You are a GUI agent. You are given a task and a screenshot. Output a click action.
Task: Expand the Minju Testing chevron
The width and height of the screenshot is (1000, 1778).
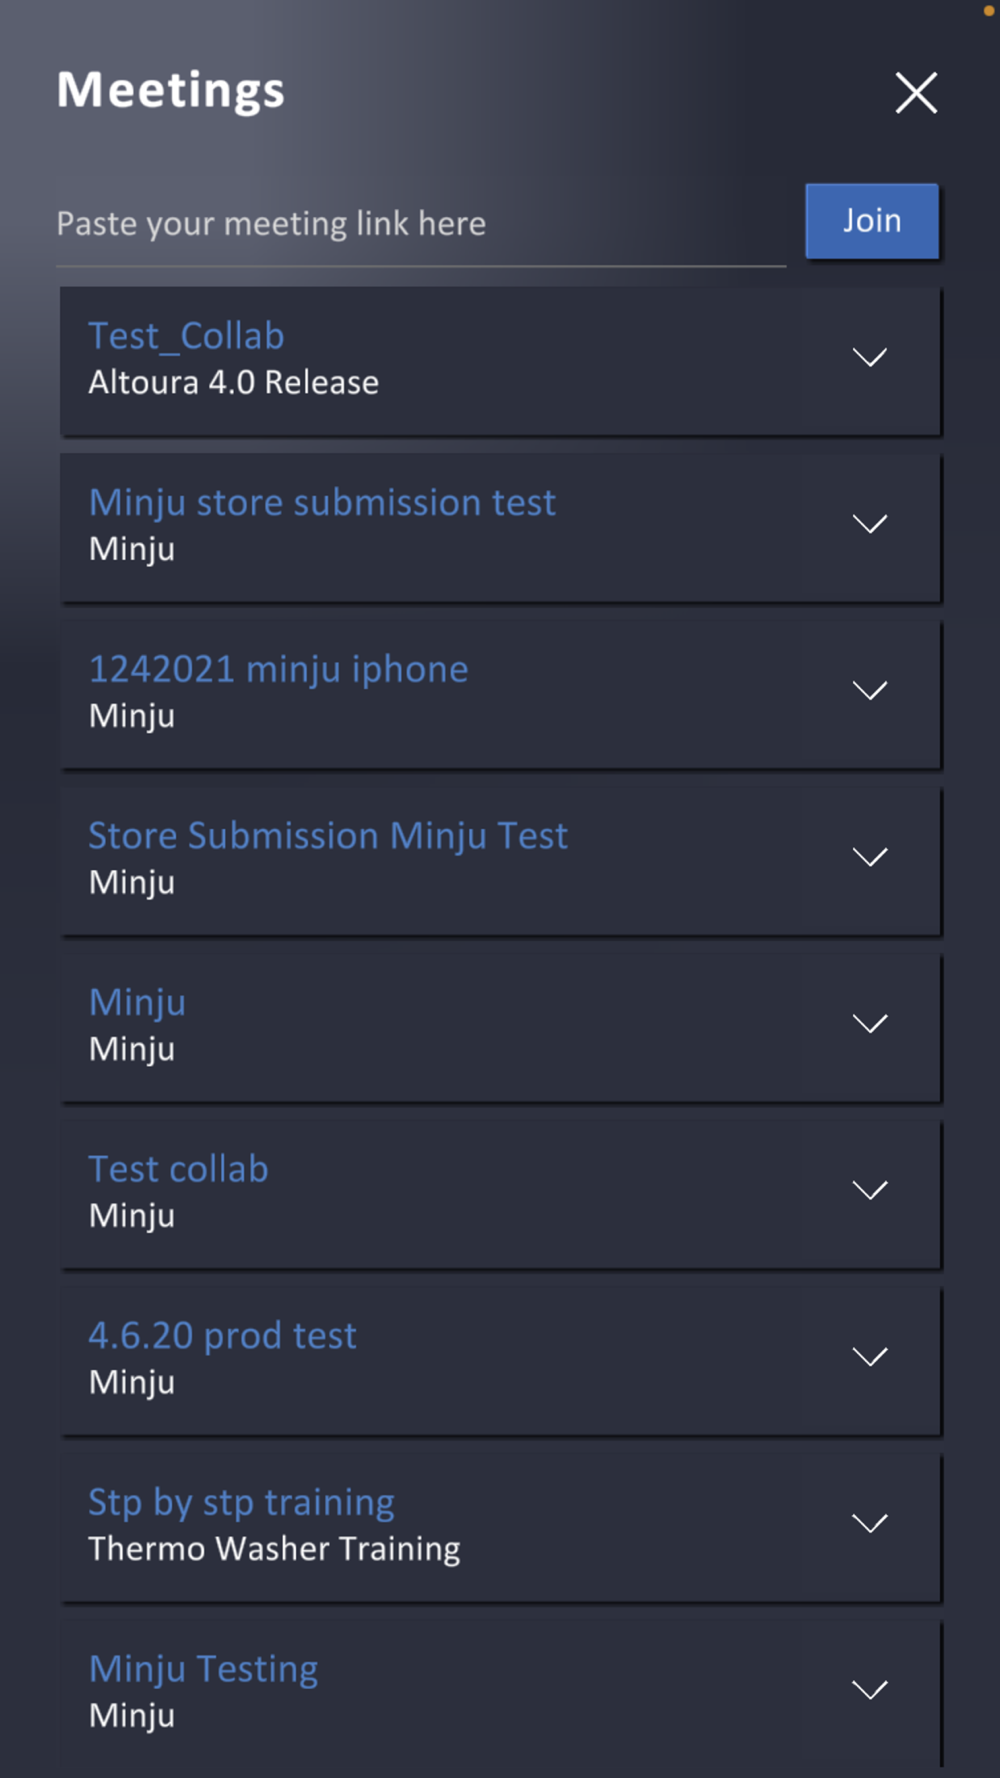coord(870,1690)
